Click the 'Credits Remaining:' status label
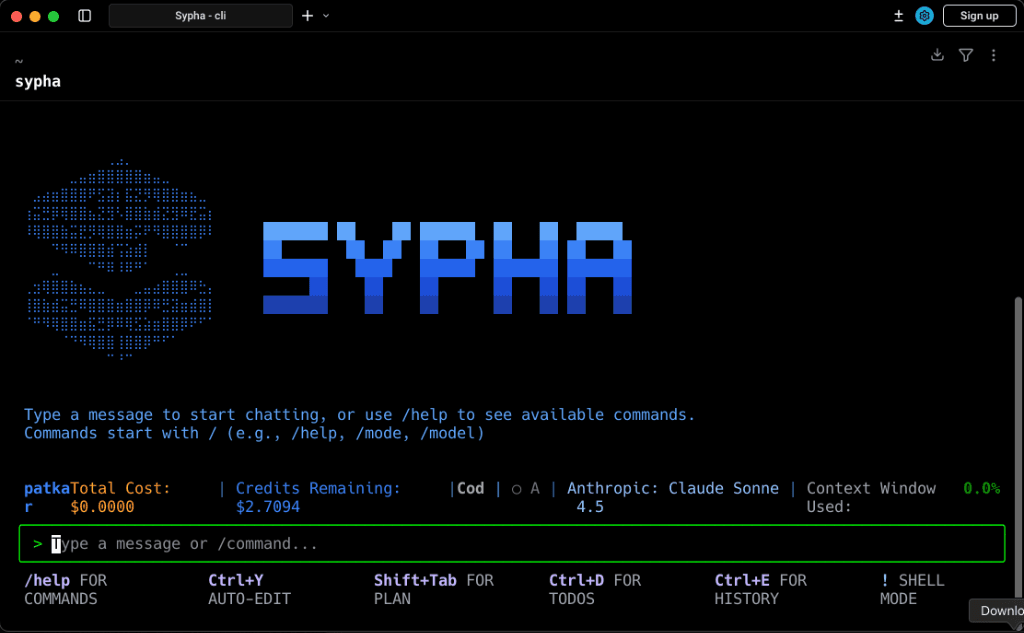The width and height of the screenshot is (1024, 633). click(x=318, y=488)
